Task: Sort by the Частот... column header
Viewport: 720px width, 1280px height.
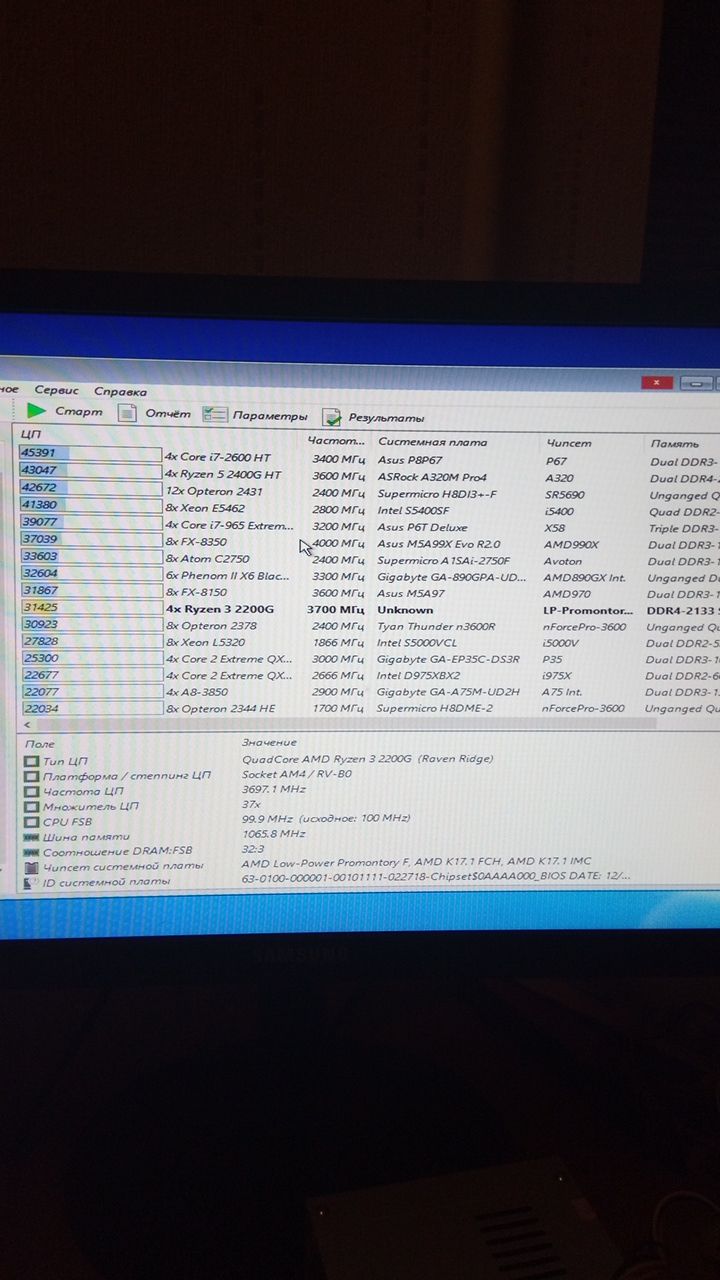Action: (338, 440)
